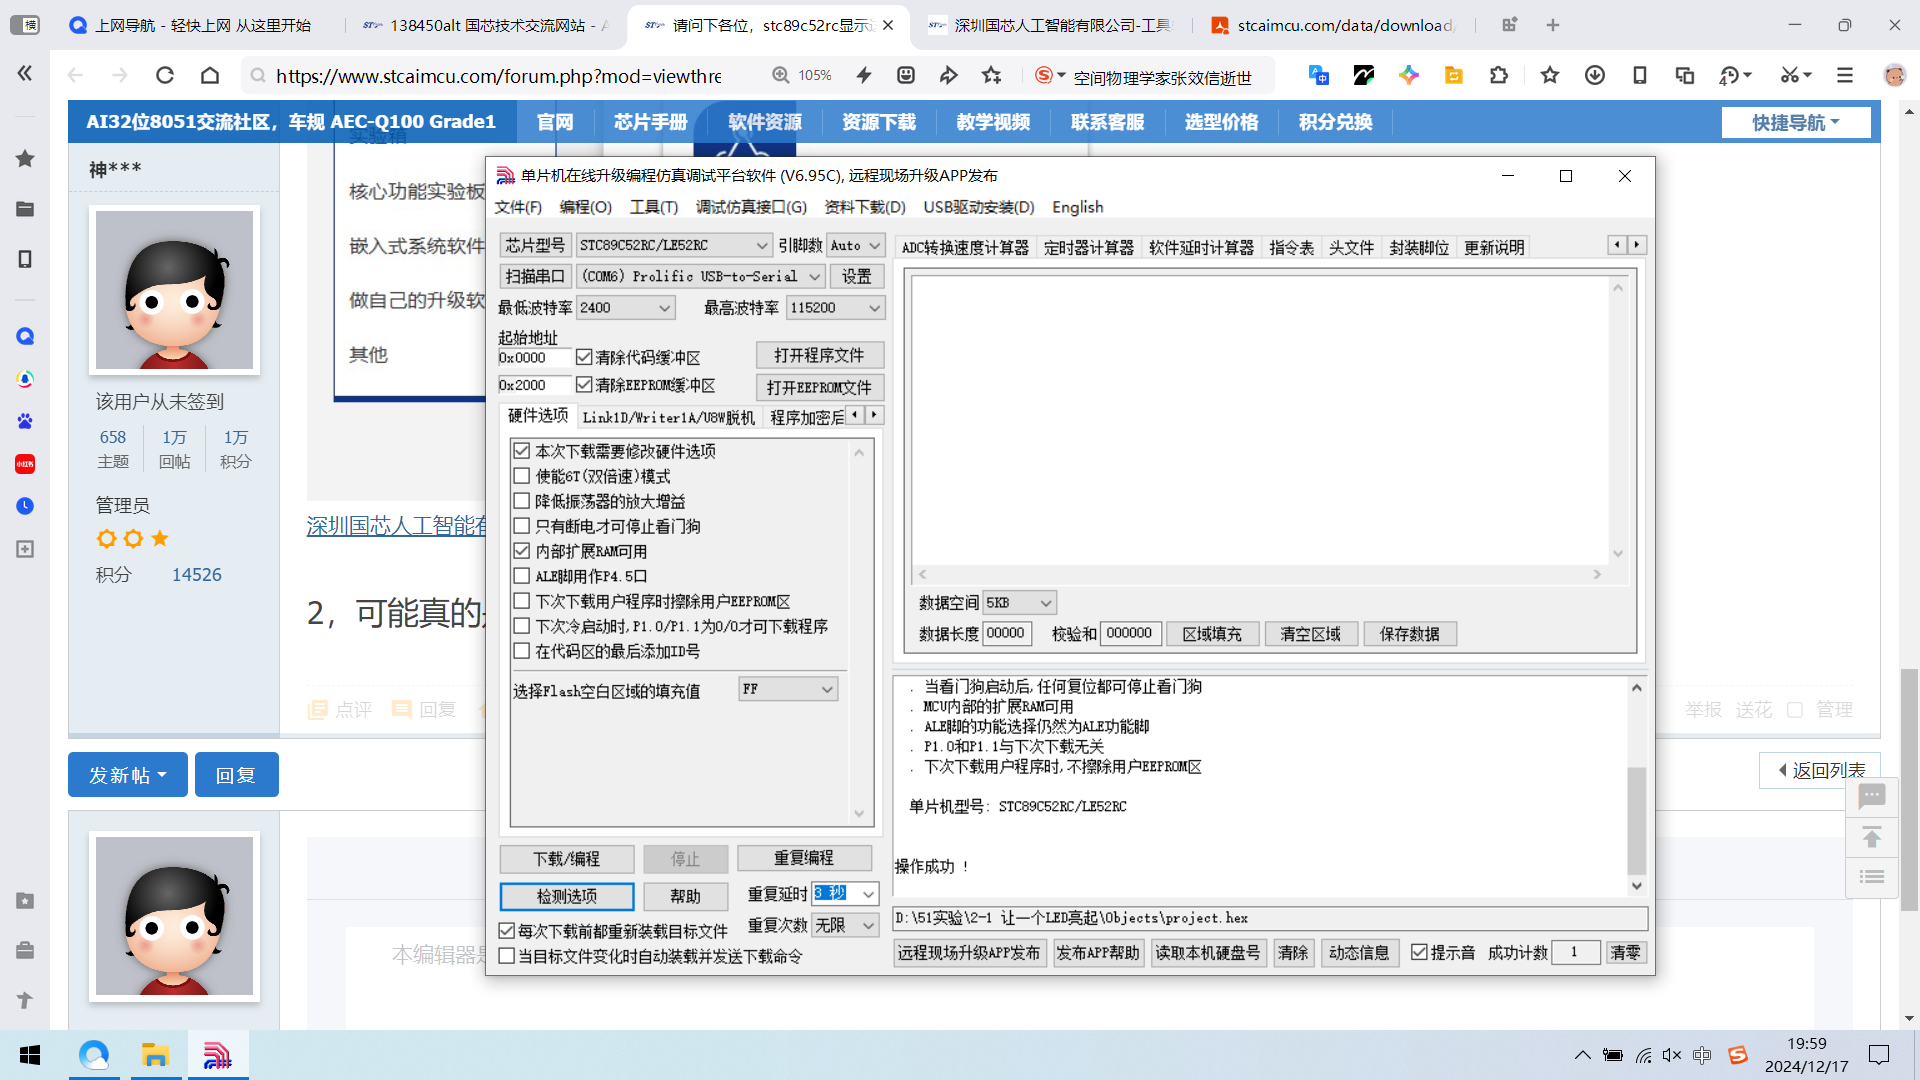1920x1080 pixels.
Task: Open the Windows Start menu
Action: point(30,1055)
